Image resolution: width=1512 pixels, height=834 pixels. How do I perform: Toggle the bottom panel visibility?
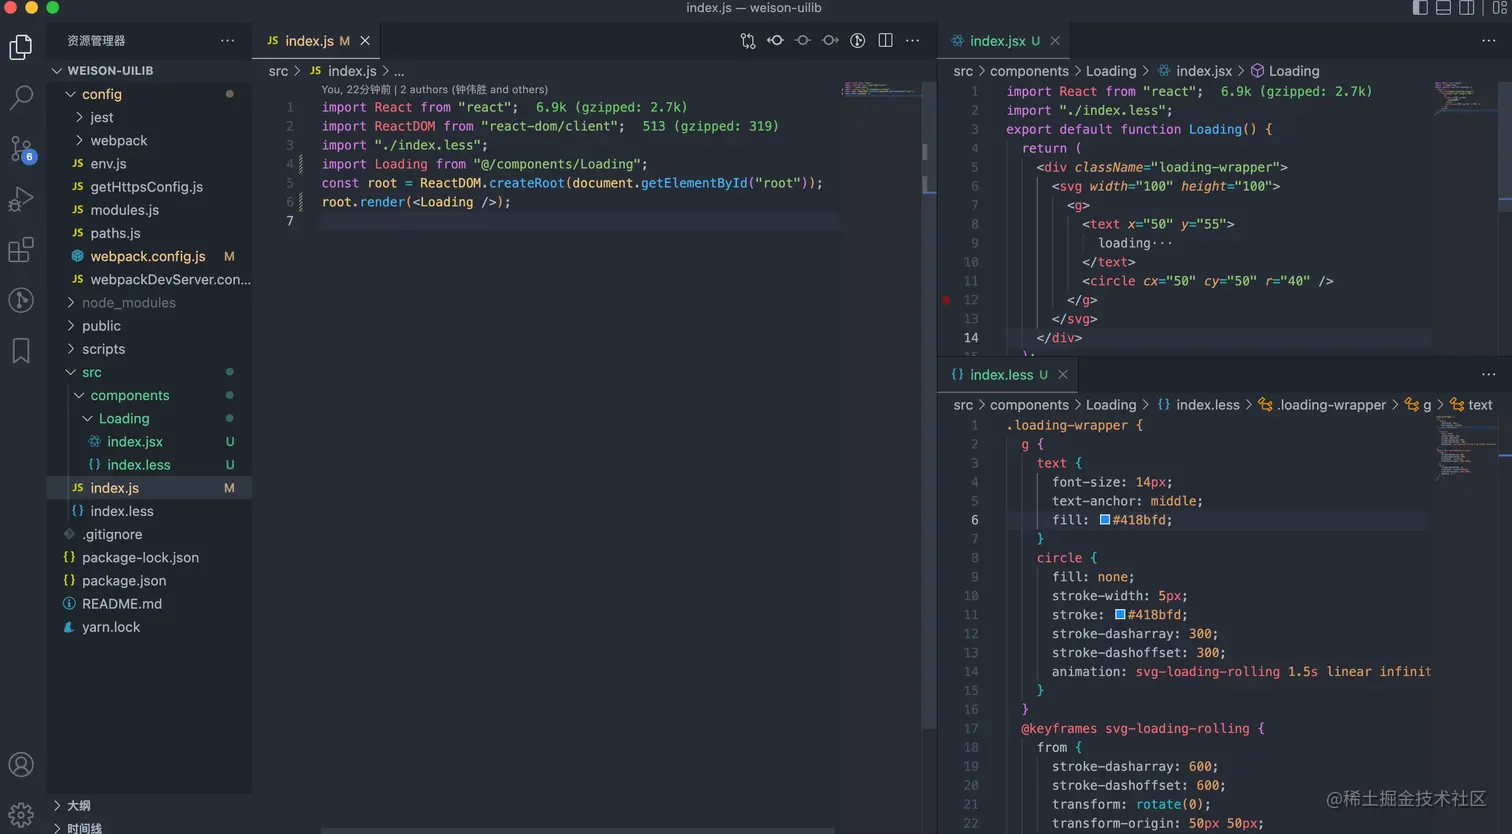tap(1443, 8)
